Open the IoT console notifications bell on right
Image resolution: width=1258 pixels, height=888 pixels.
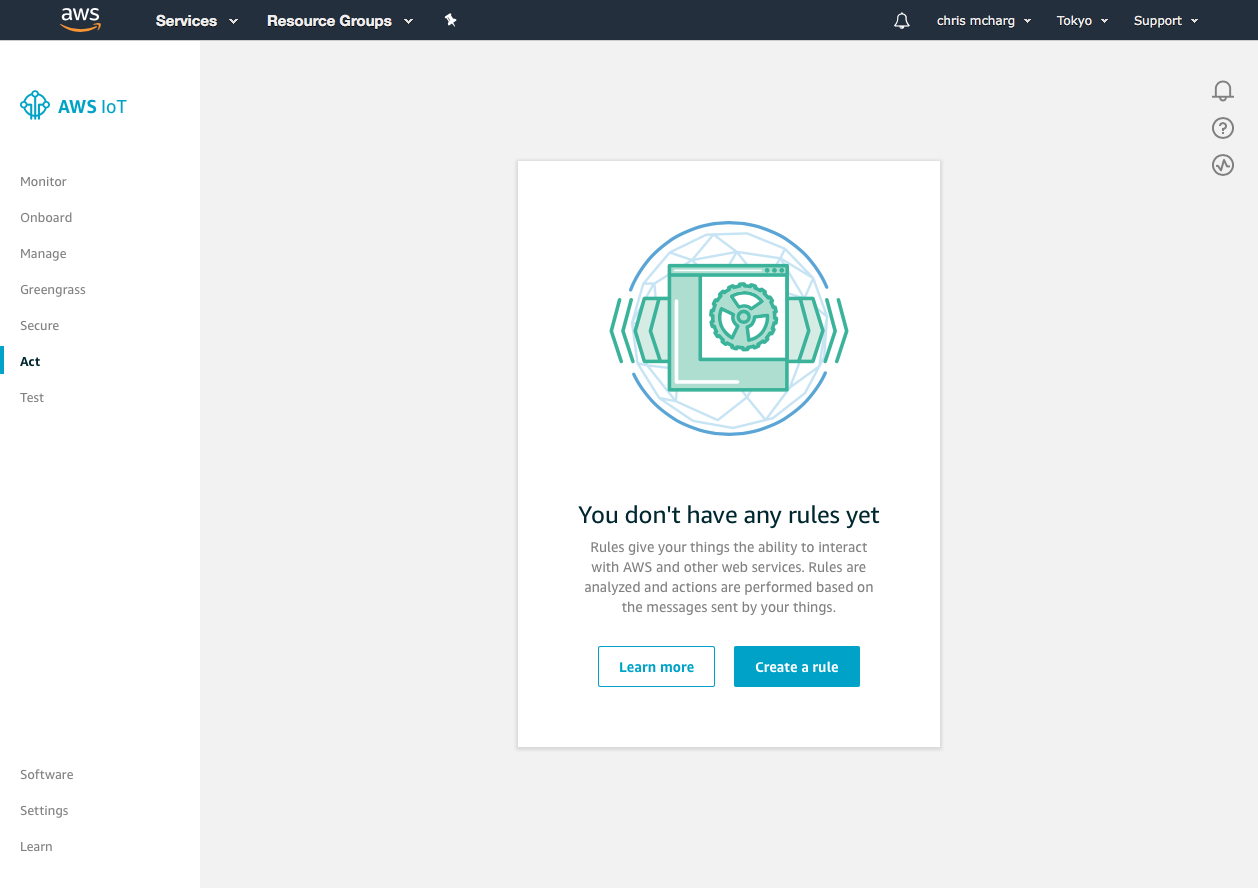pos(1222,91)
